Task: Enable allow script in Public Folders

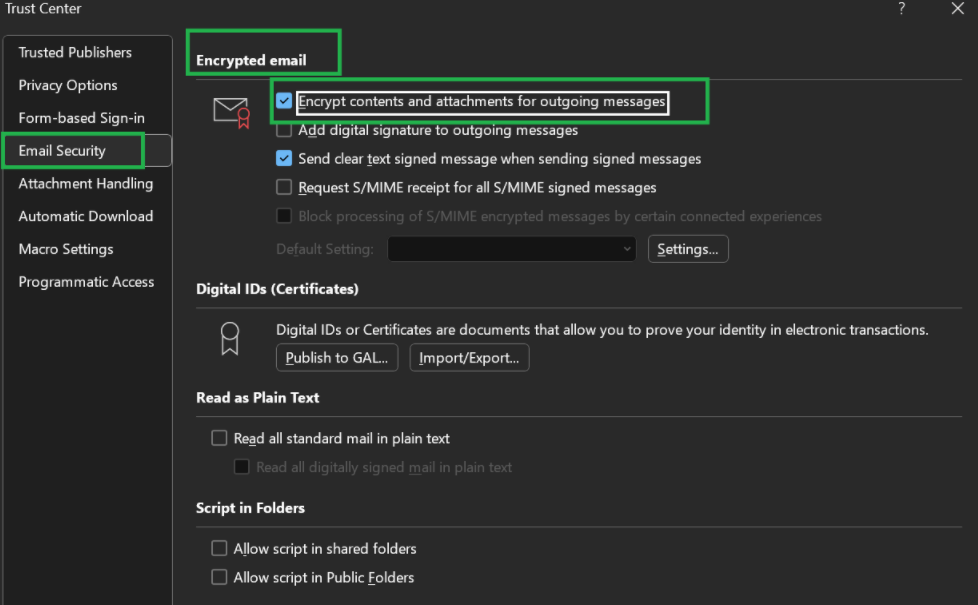Action: [219, 577]
